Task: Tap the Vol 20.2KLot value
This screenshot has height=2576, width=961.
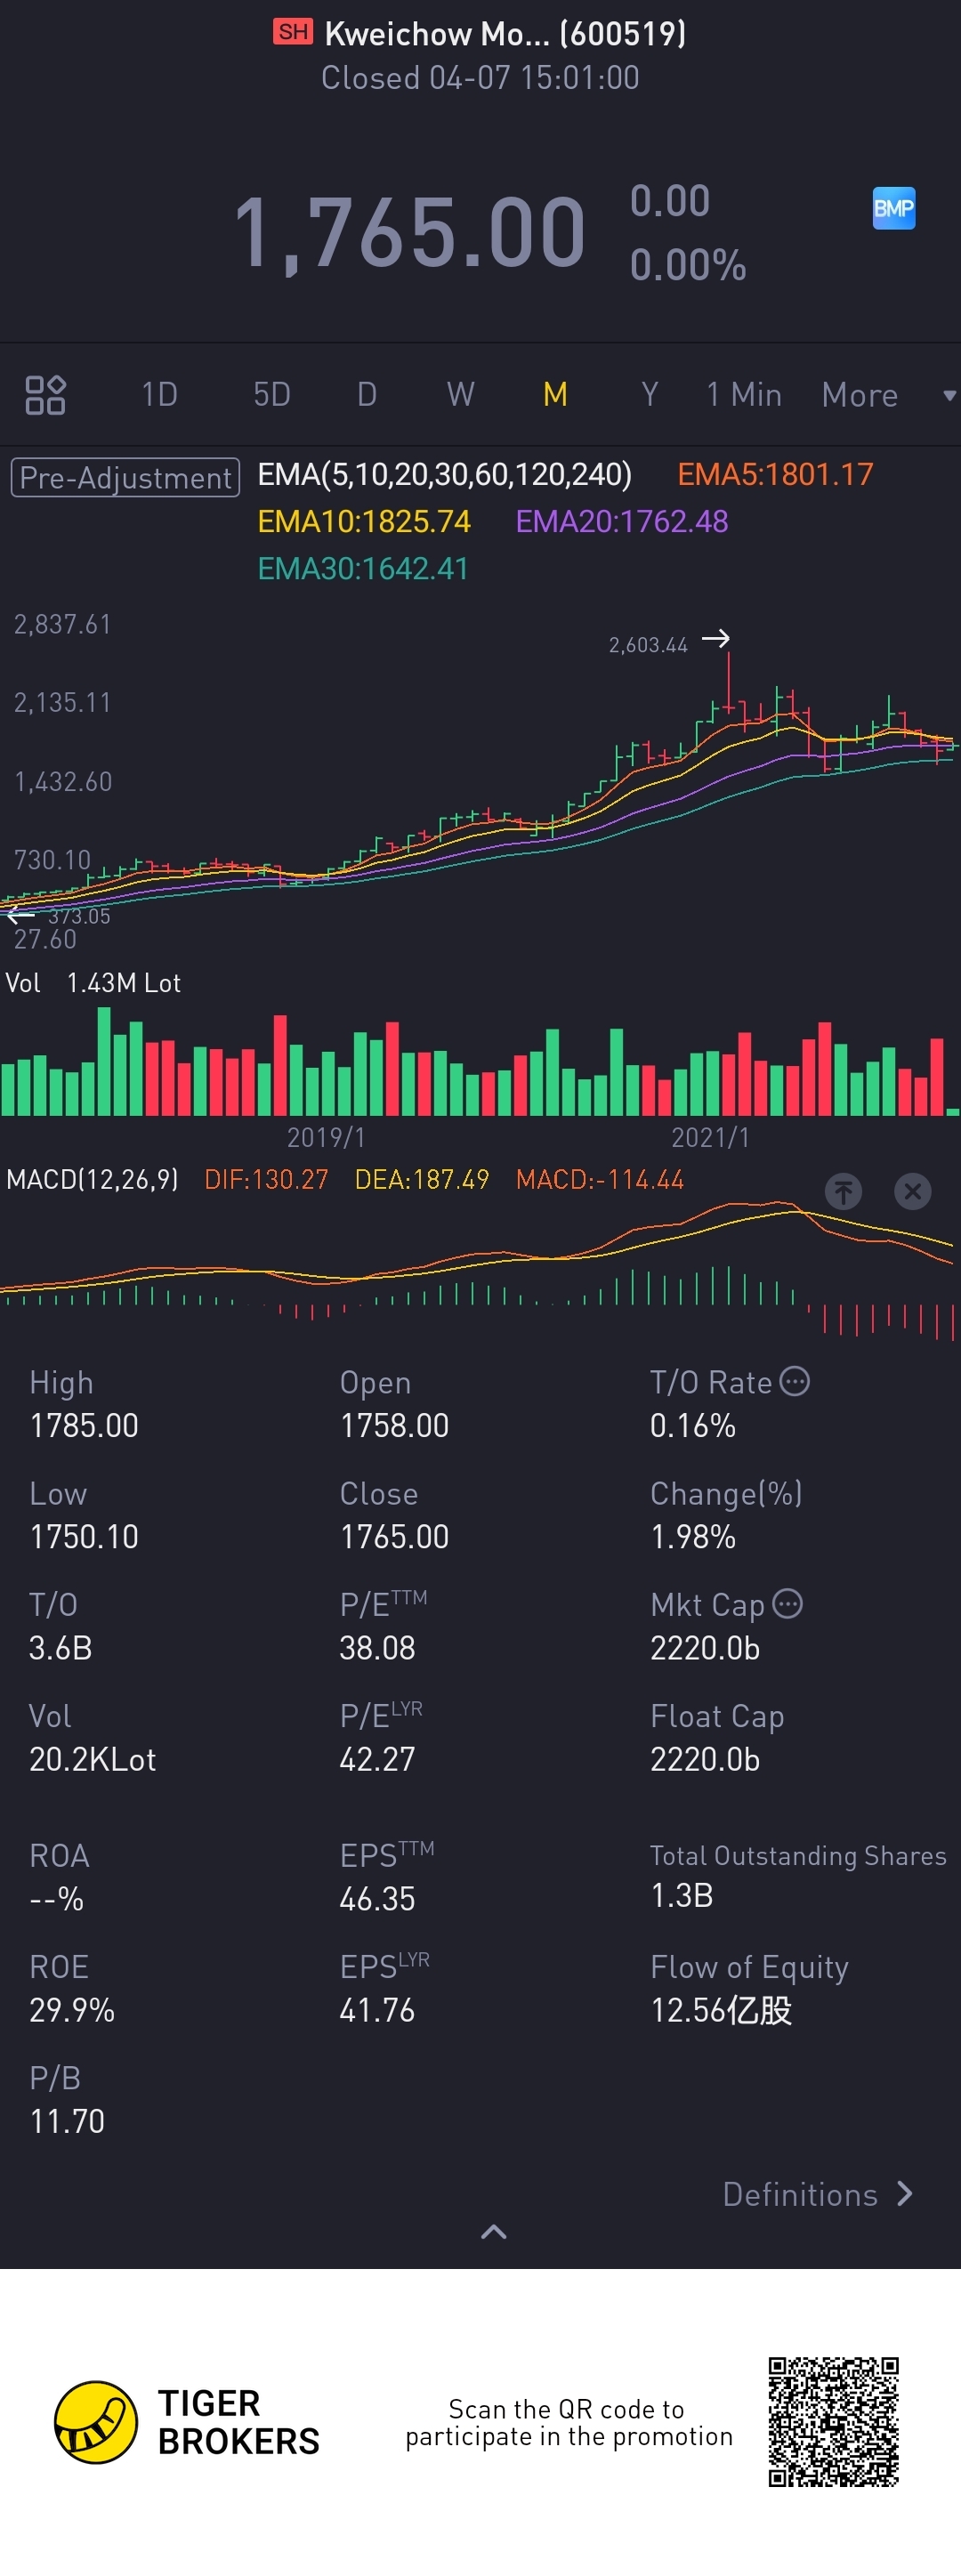Action: pyautogui.click(x=92, y=1758)
